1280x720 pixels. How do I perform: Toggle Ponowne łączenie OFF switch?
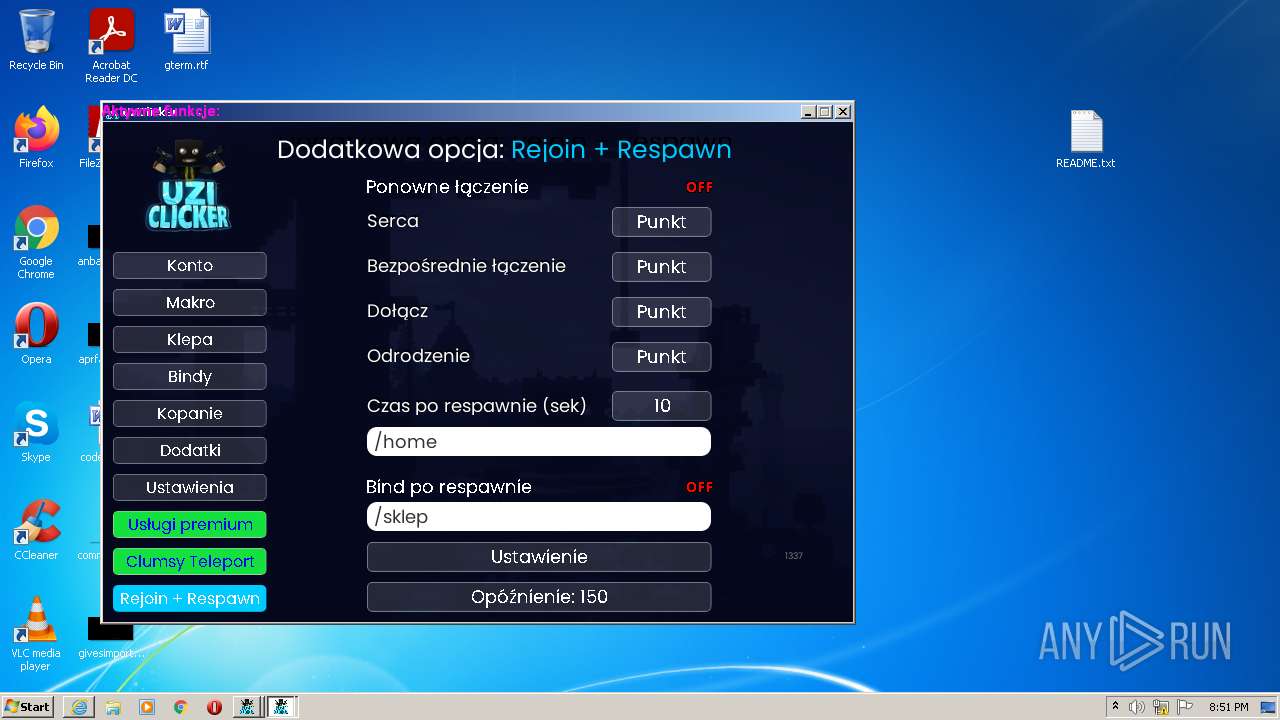699,187
